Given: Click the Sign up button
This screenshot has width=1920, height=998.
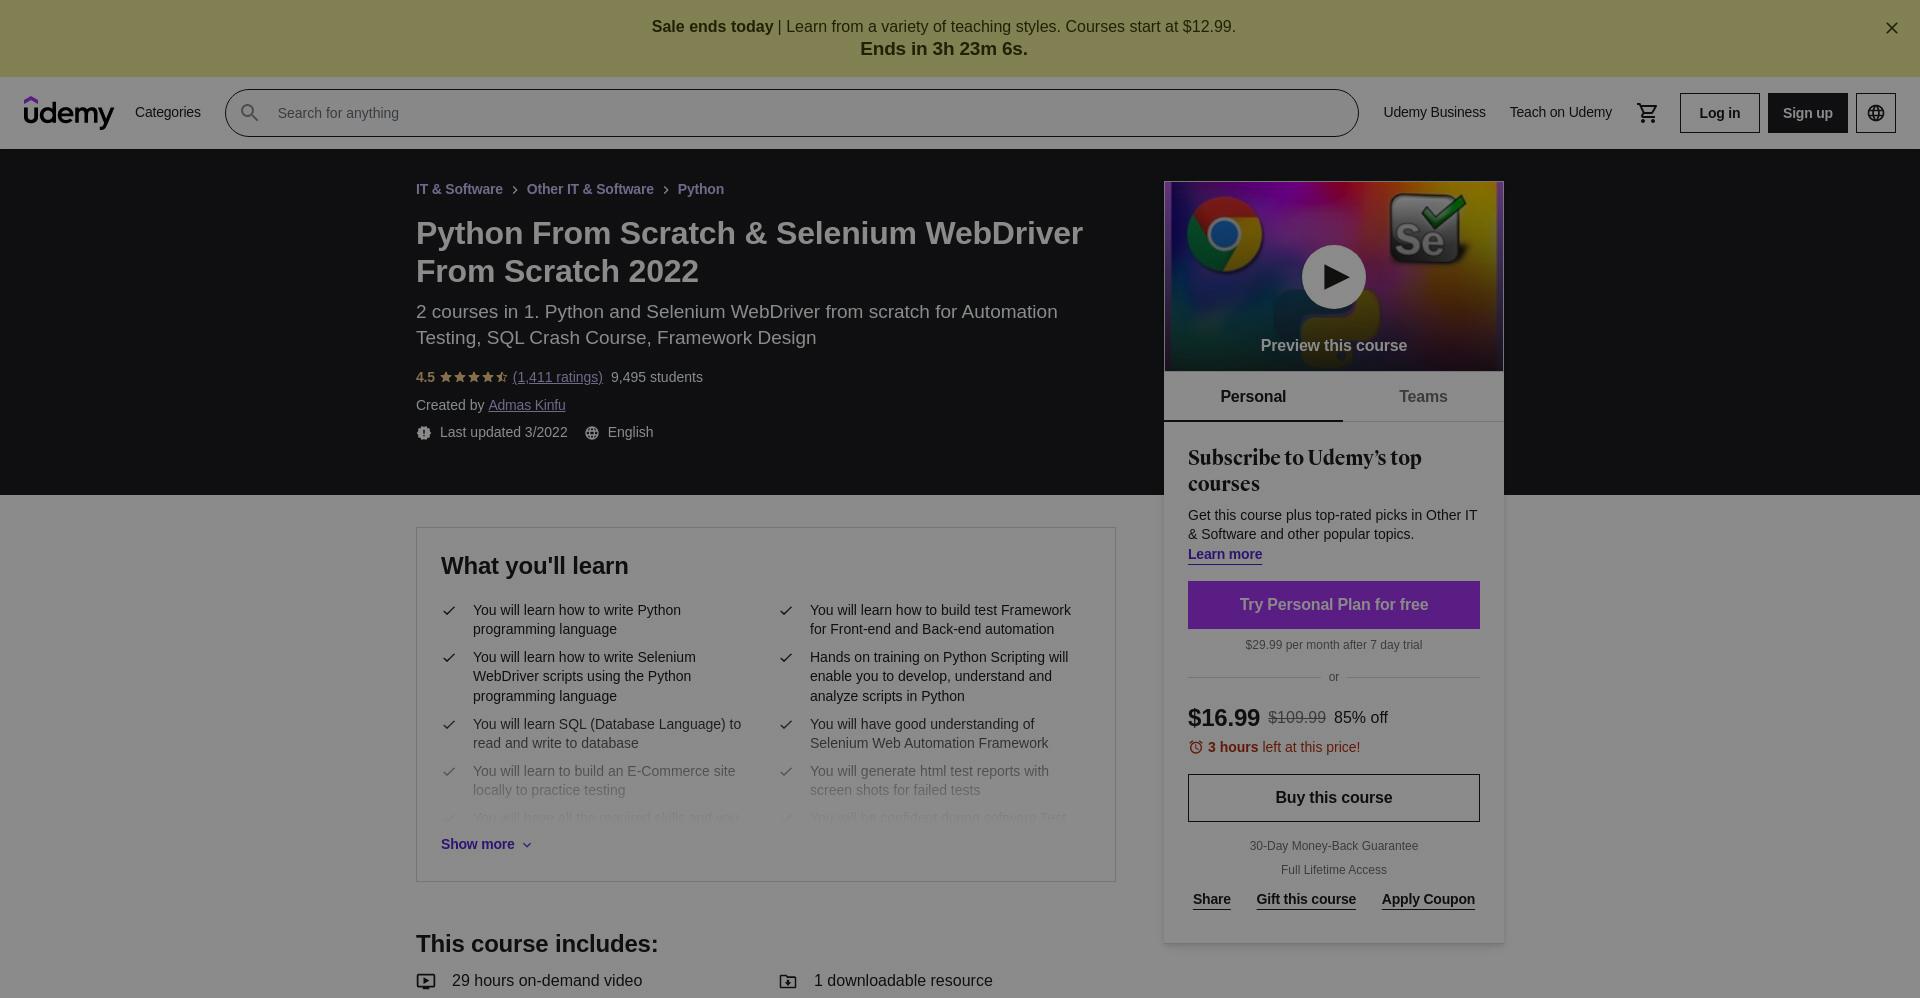Looking at the screenshot, I should tap(1807, 113).
